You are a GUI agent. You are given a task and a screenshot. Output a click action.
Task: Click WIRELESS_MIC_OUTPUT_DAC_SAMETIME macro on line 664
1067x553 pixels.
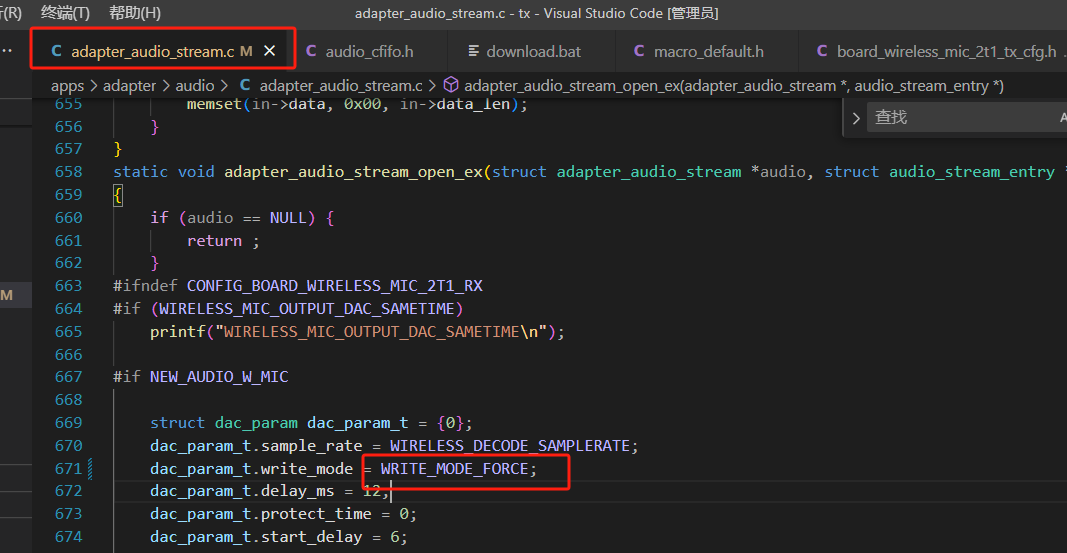point(307,309)
